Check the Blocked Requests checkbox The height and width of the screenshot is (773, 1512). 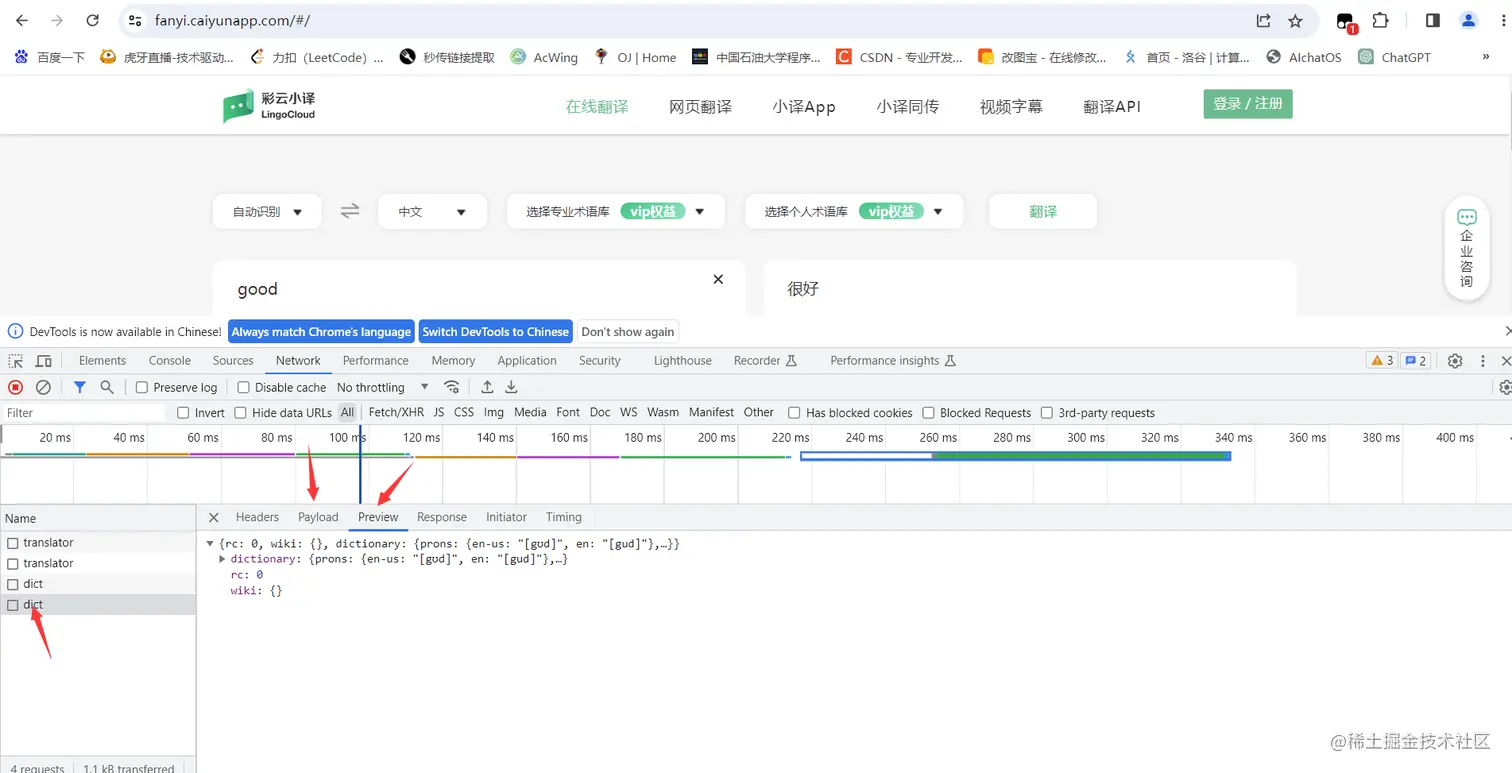928,413
